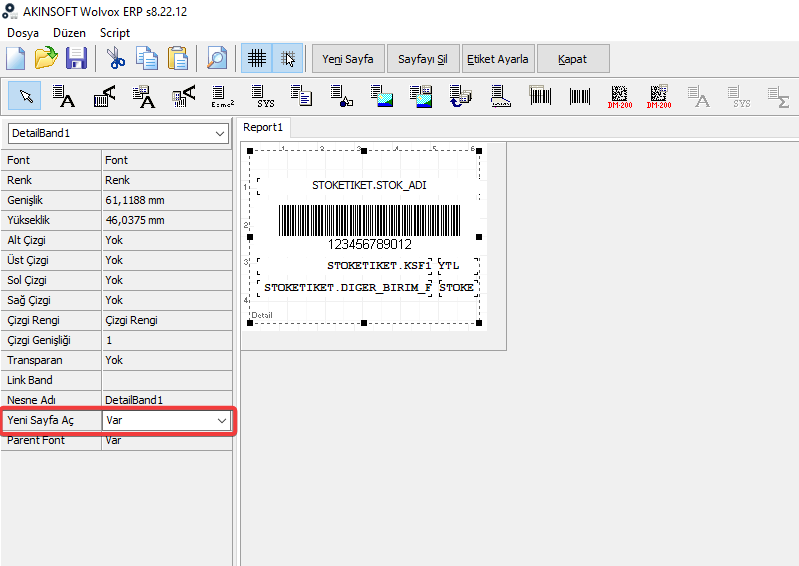The width and height of the screenshot is (799, 566).
Task: Select the Transparan property value
Action: pos(167,360)
